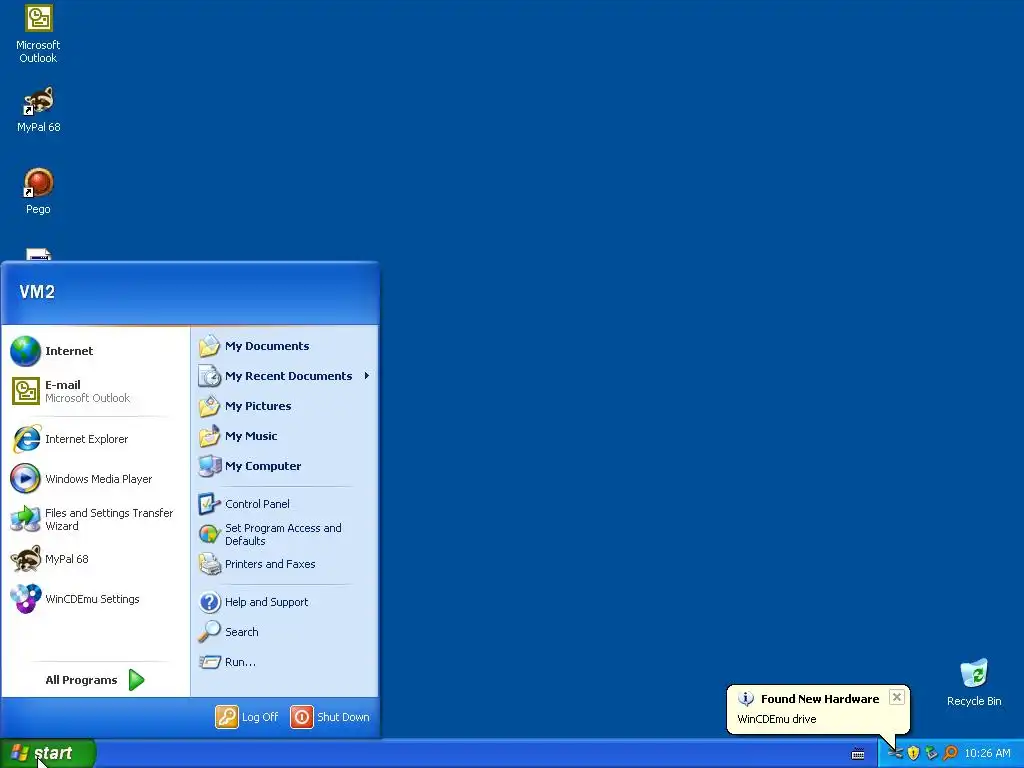Image resolution: width=1024 pixels, height=768 pixels.
Task: Open My Music folder
Action: (285, 436)
